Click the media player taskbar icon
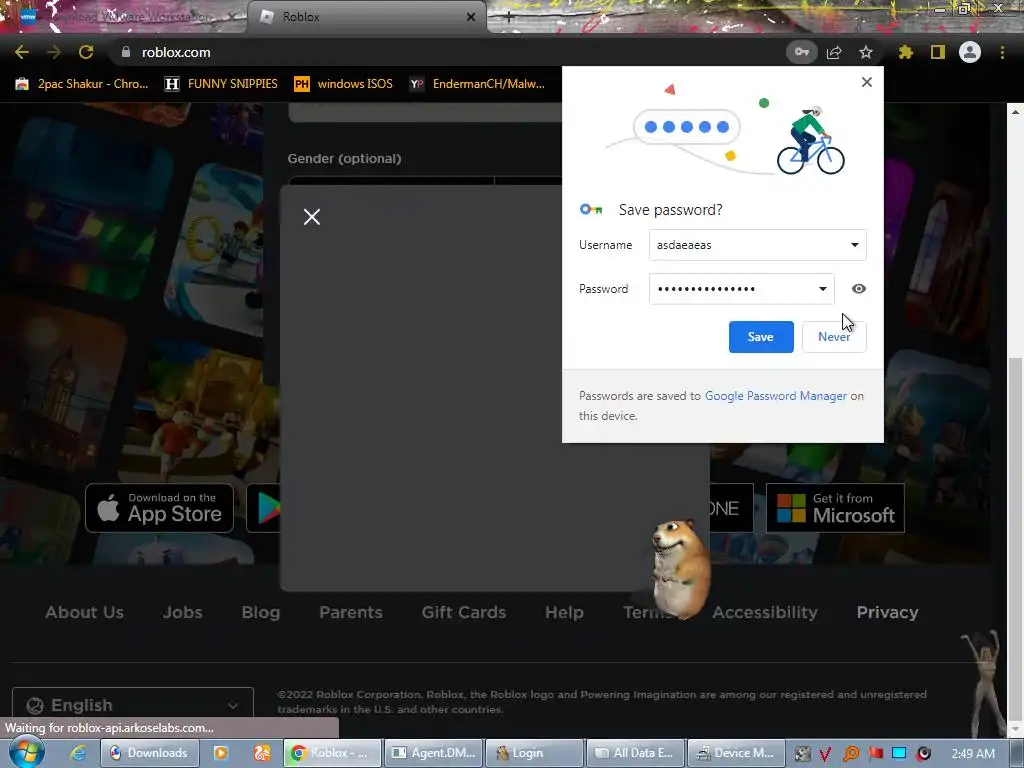 tap(221, 753)
